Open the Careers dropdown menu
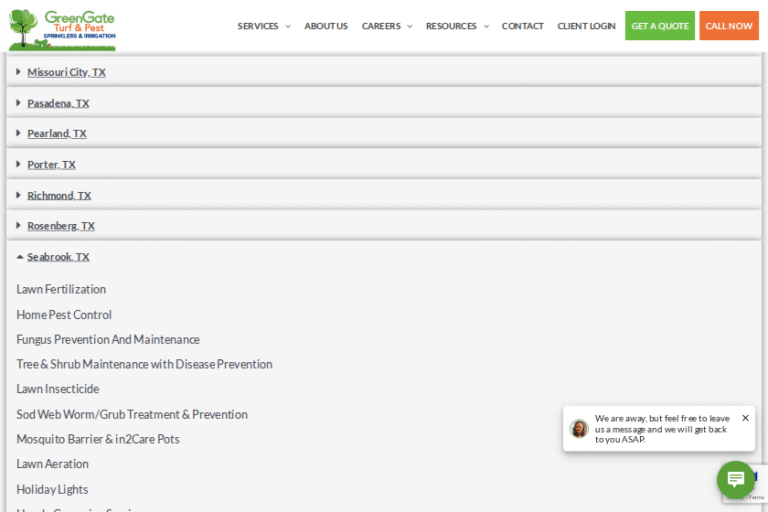Viewport: 768px width, 512px height. [x=386, y=26]
